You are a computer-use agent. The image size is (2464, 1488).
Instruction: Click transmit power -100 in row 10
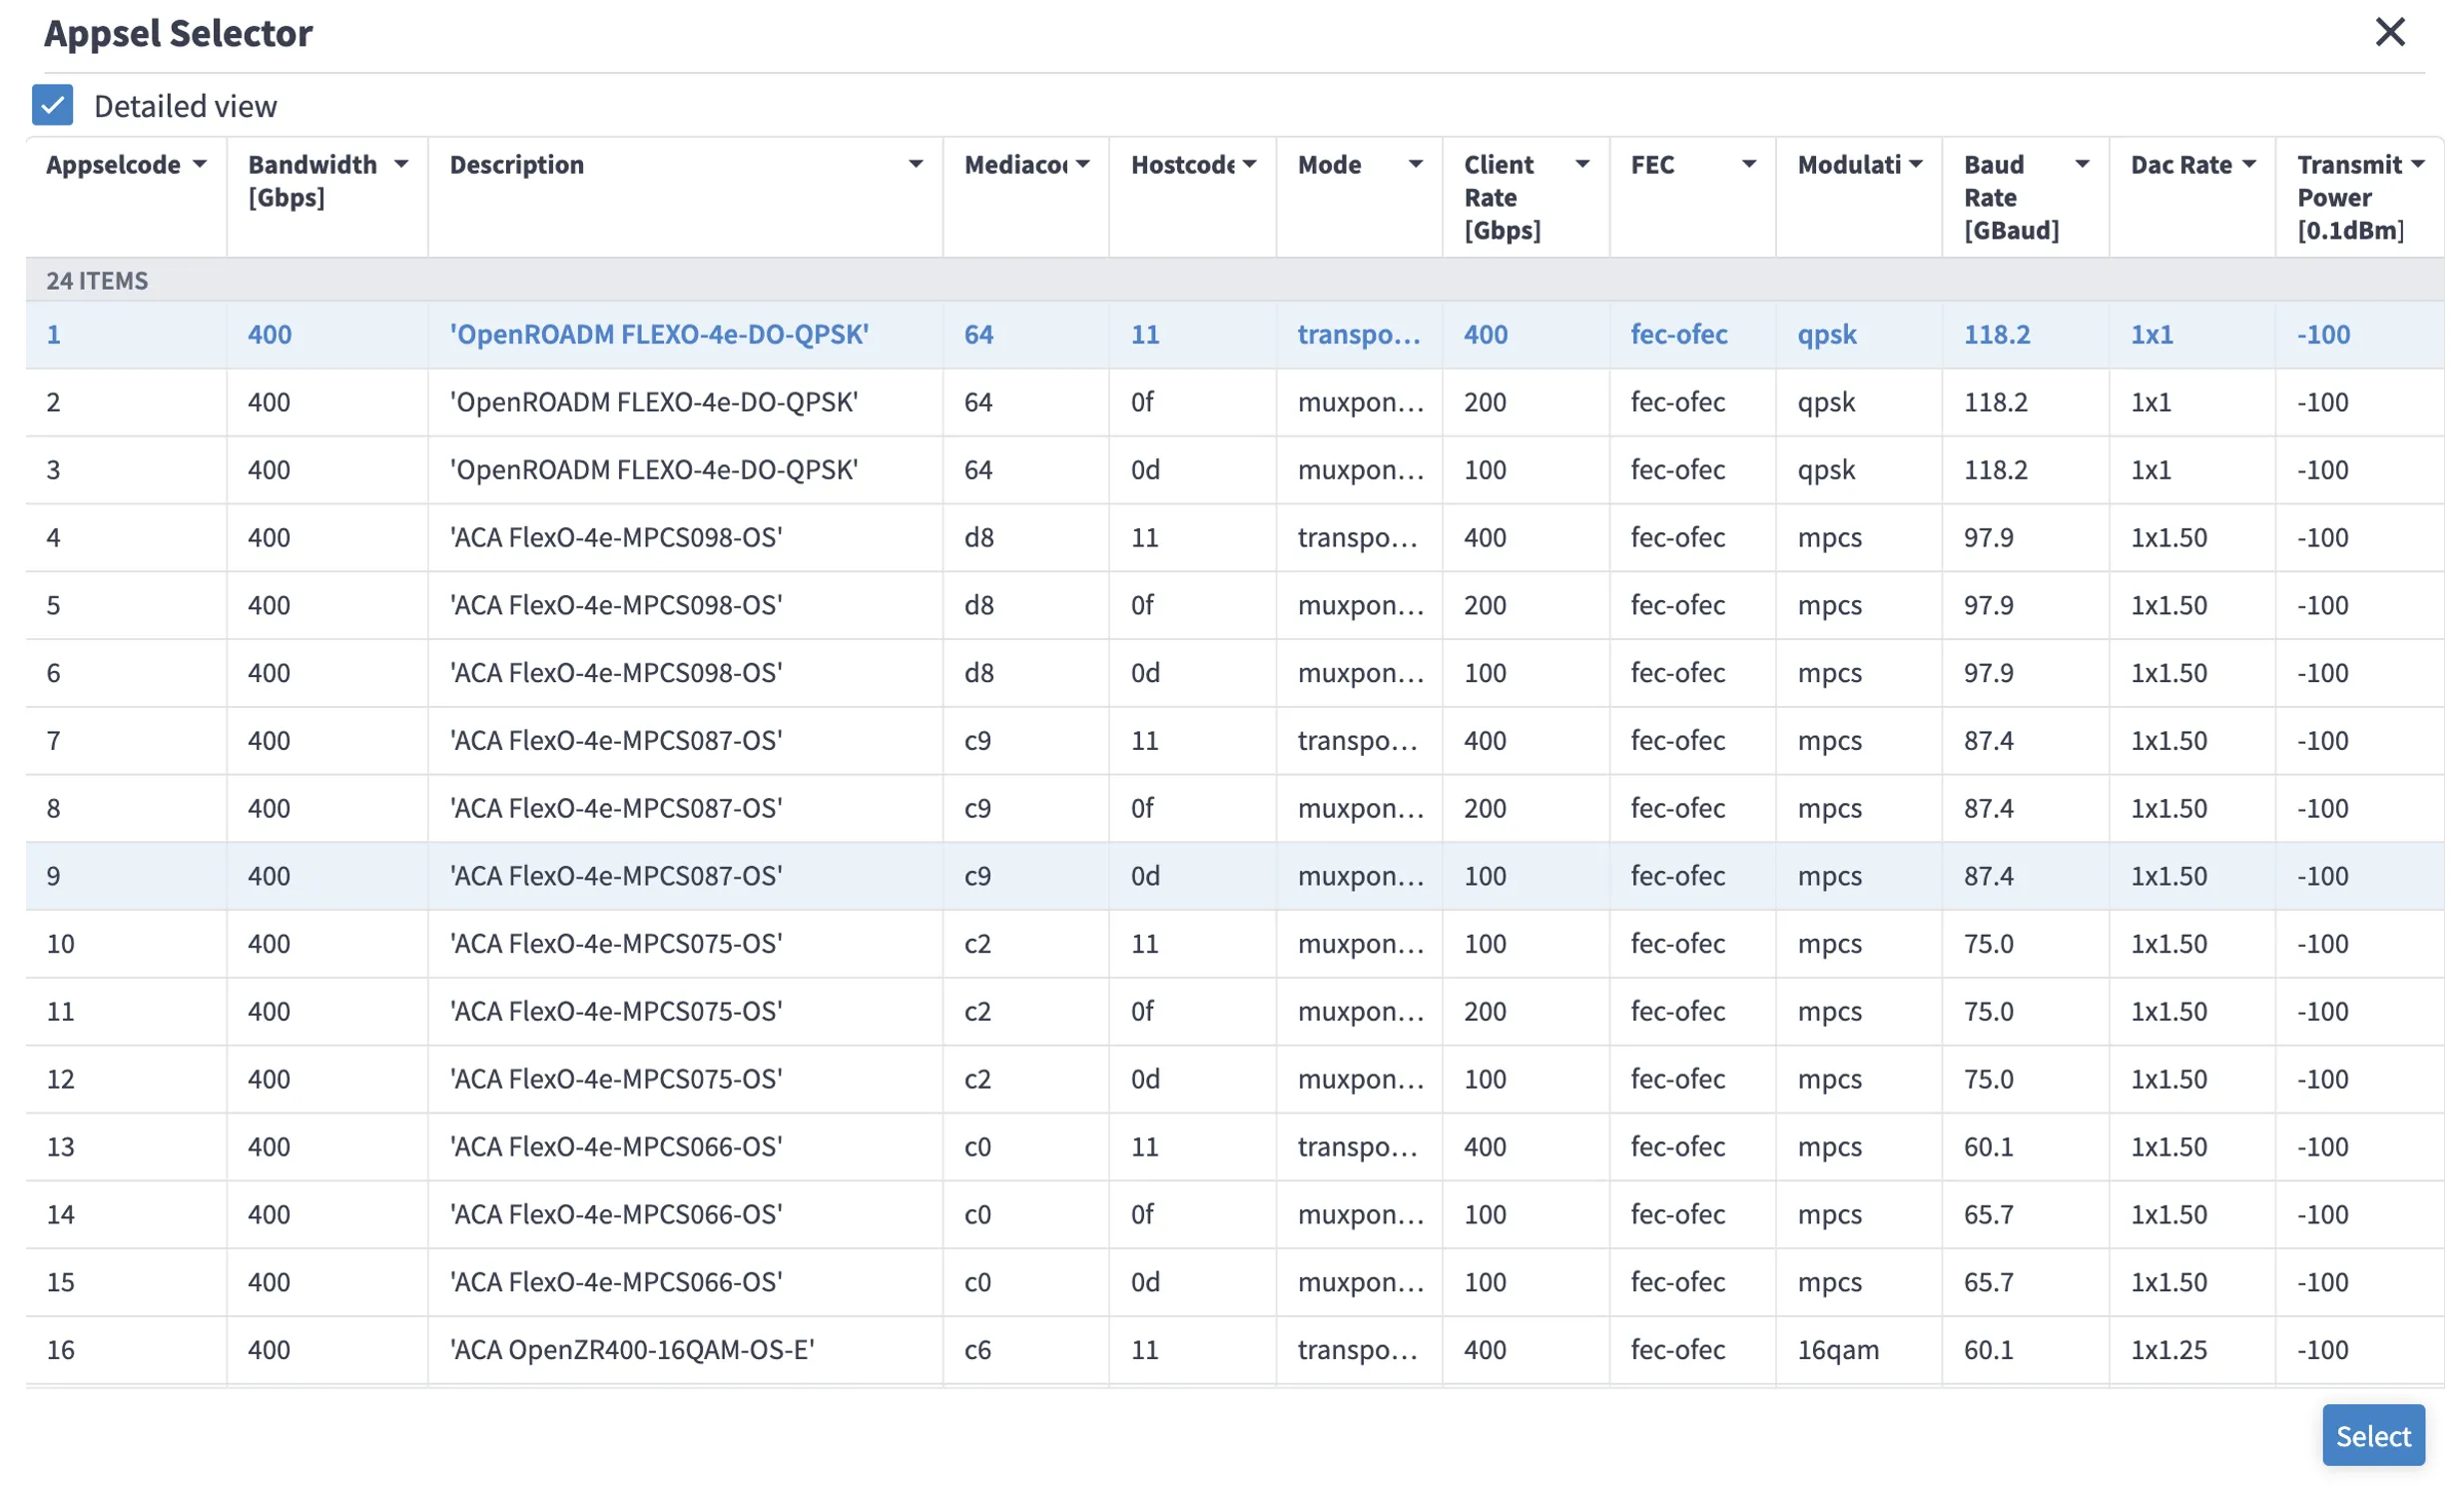[x=2322, y=944]
